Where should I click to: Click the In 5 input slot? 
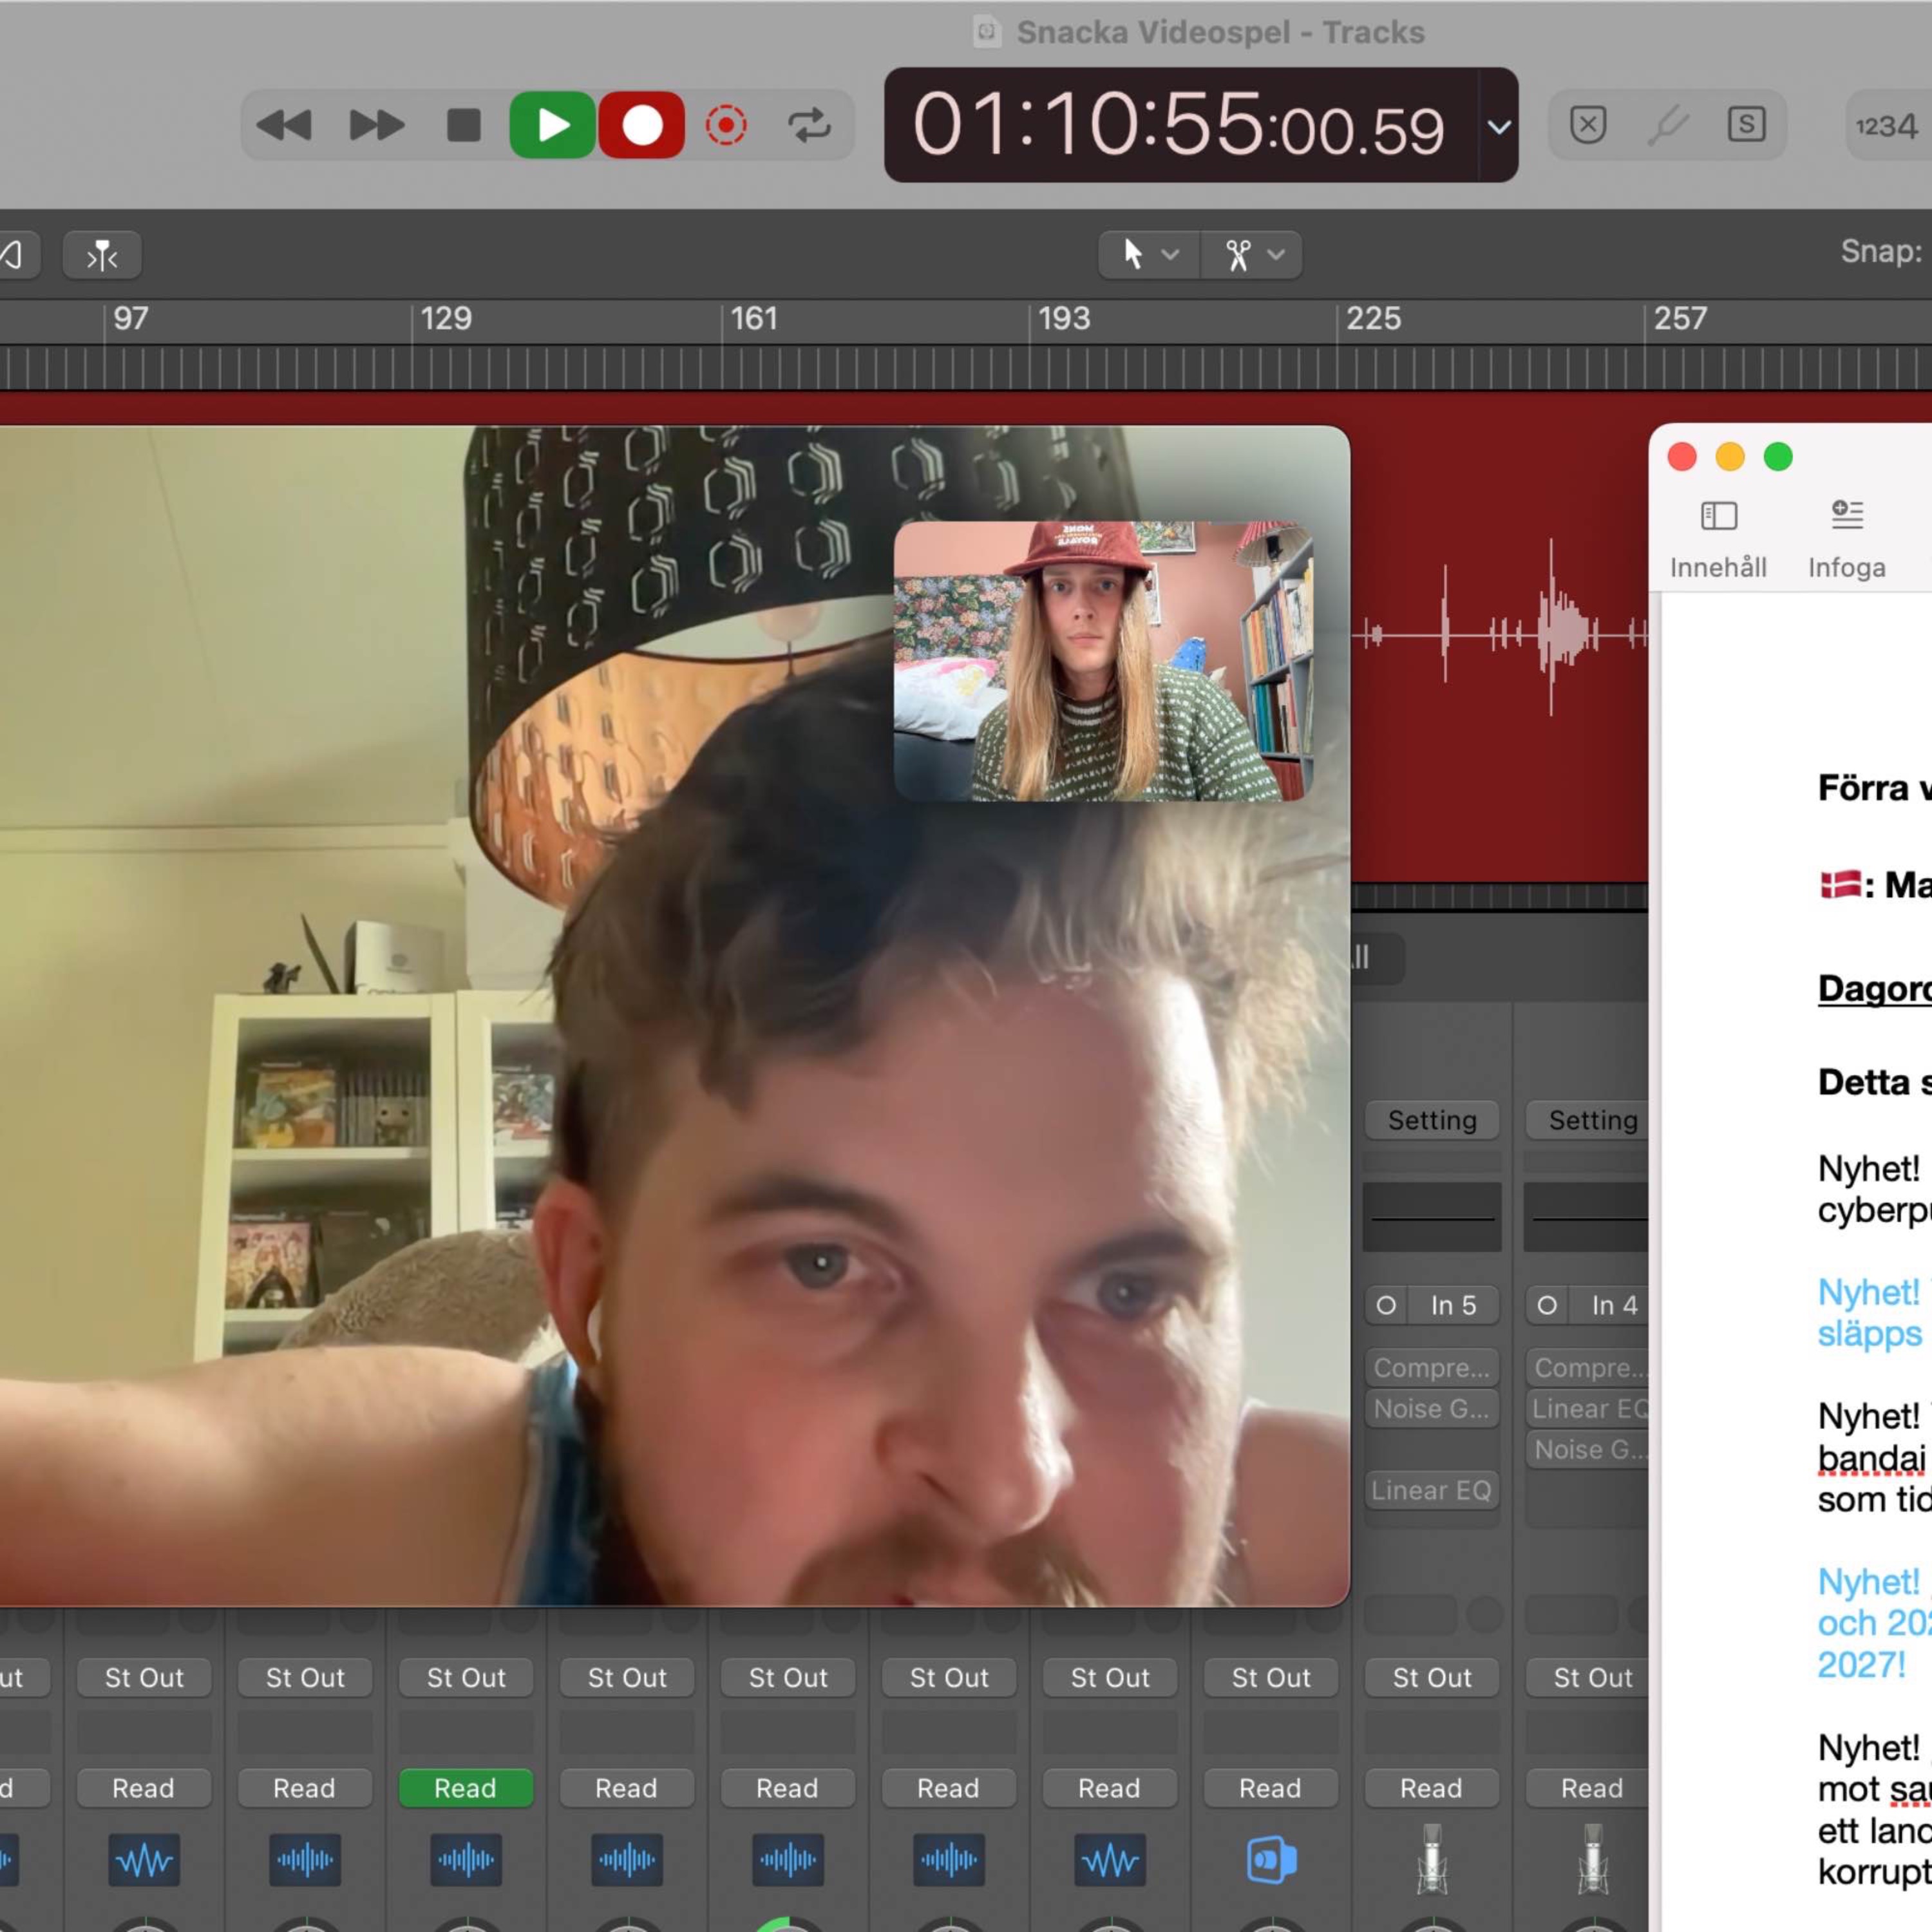(x=1452, y=1305)
